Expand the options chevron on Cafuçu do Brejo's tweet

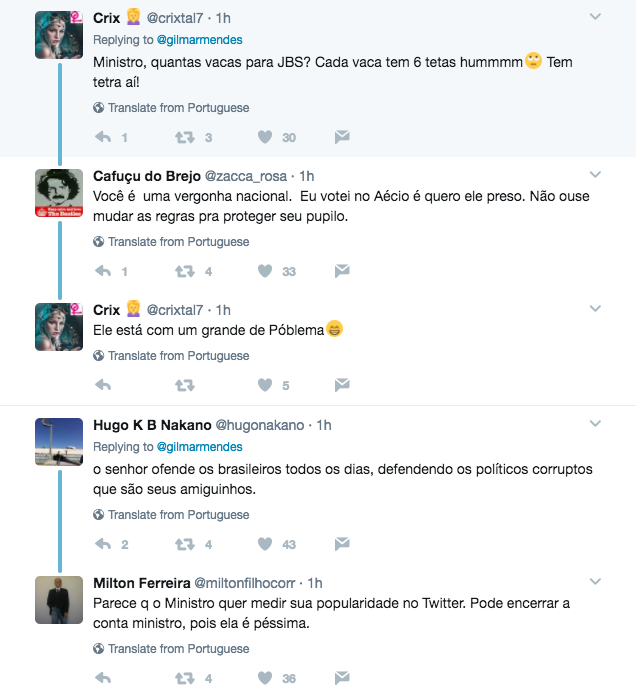[x=595, y=175]
